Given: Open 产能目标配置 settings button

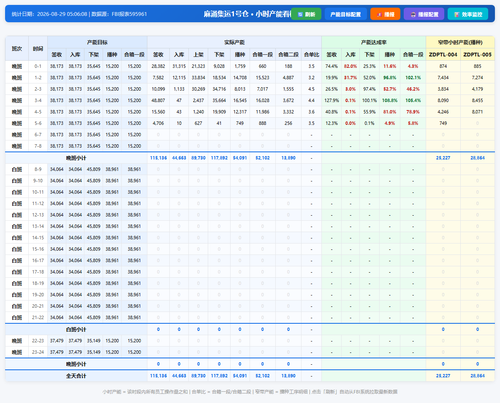Looking at the screenshot, I should [x=345, y=14].
